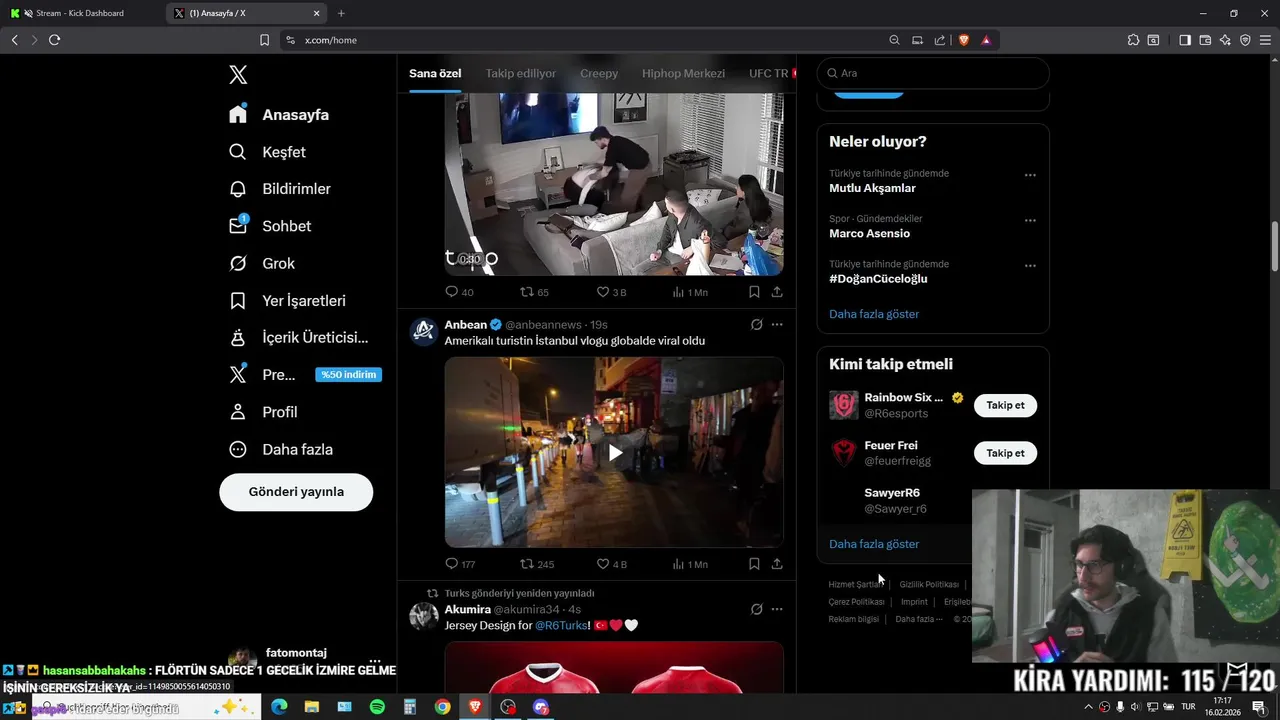Open Sohbet messages
Viewport: 1280px width, 720px height.
click(270, 226)
